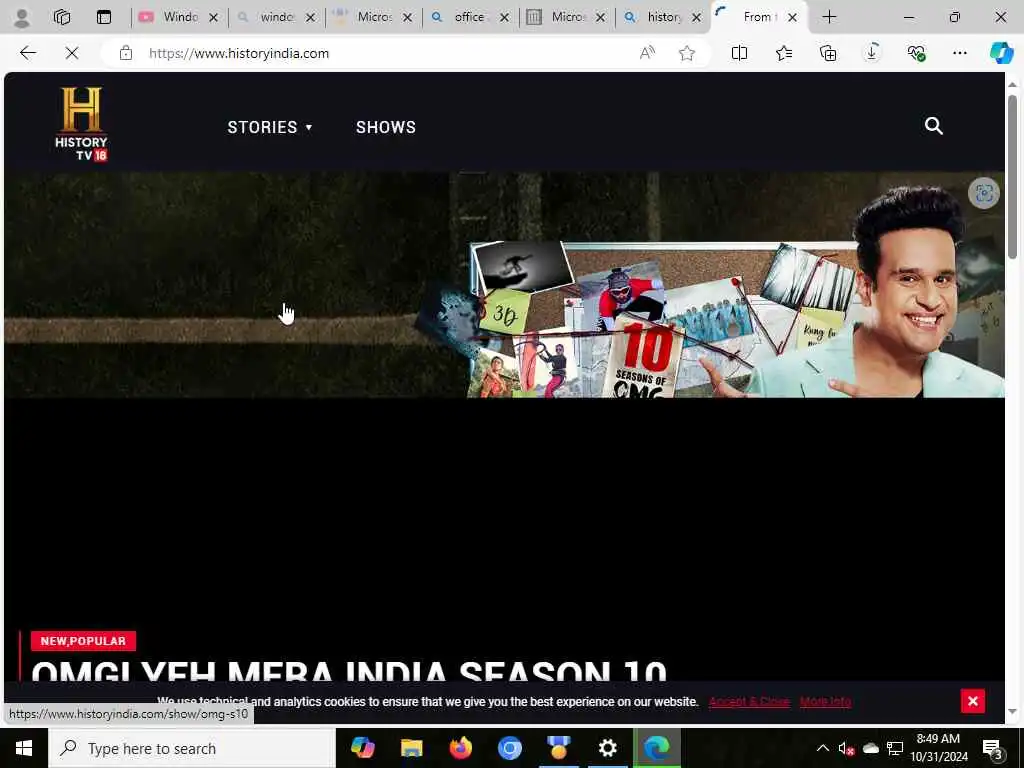Open Split screen icon
Screen dimensions: 1024x768
click(x=739, y=53)
